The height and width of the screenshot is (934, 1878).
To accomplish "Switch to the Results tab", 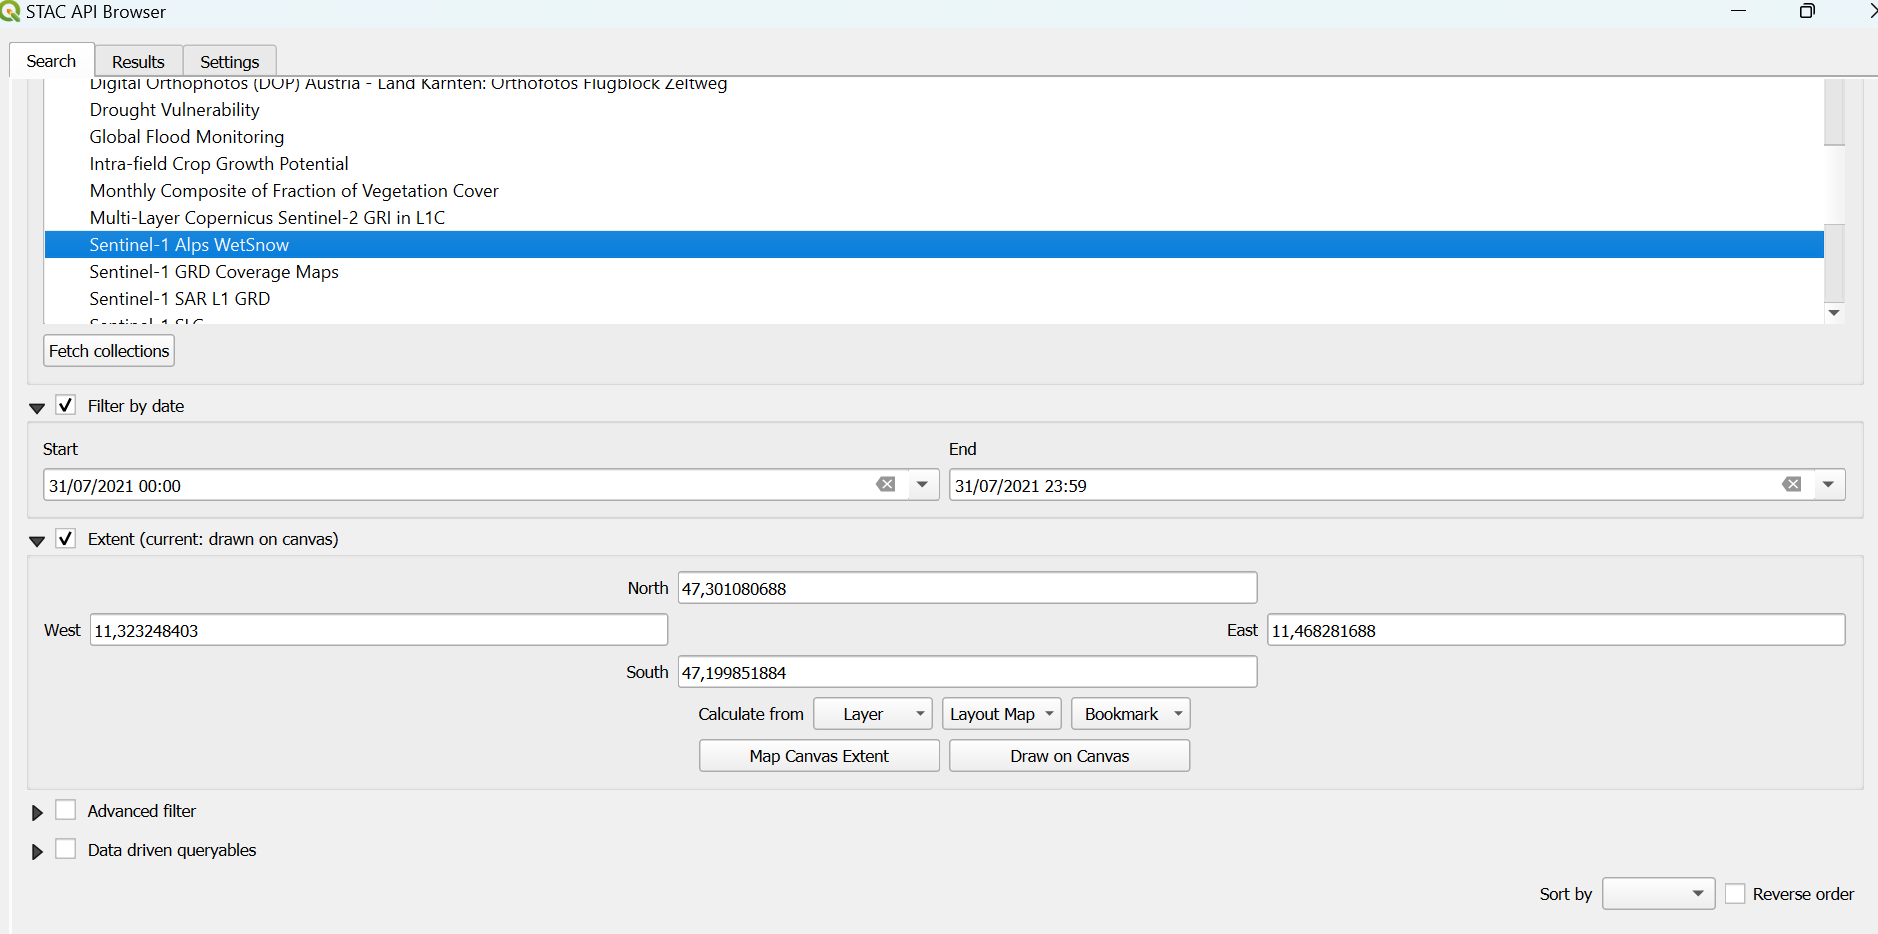I will pyautogui.click(x=138, y=62).
